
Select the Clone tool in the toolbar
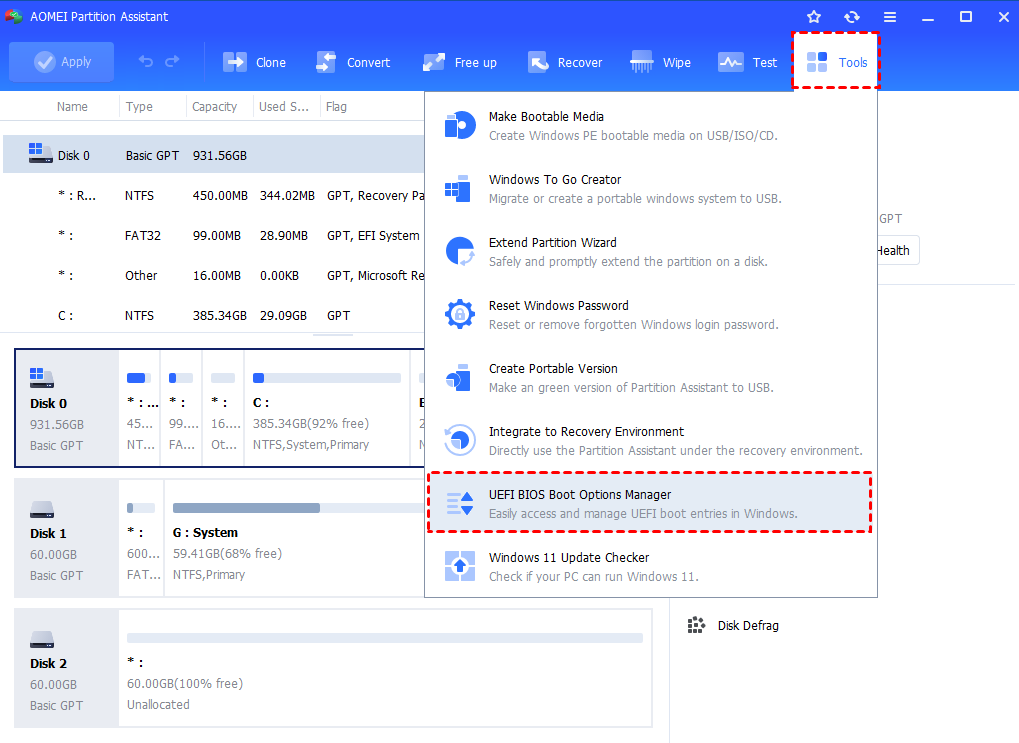click(254, 62)
